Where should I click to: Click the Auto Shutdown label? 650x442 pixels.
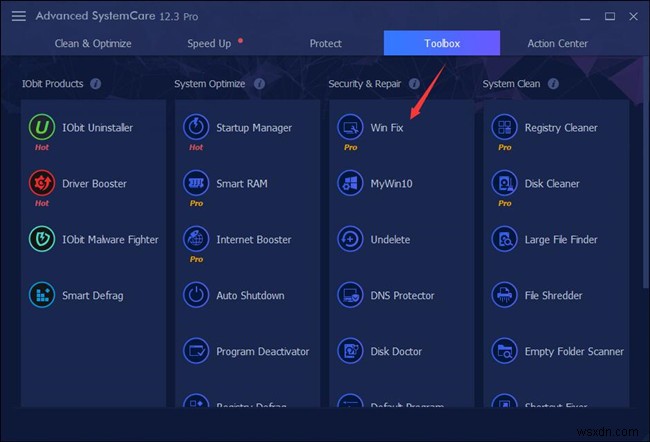[x=250, y=295]
